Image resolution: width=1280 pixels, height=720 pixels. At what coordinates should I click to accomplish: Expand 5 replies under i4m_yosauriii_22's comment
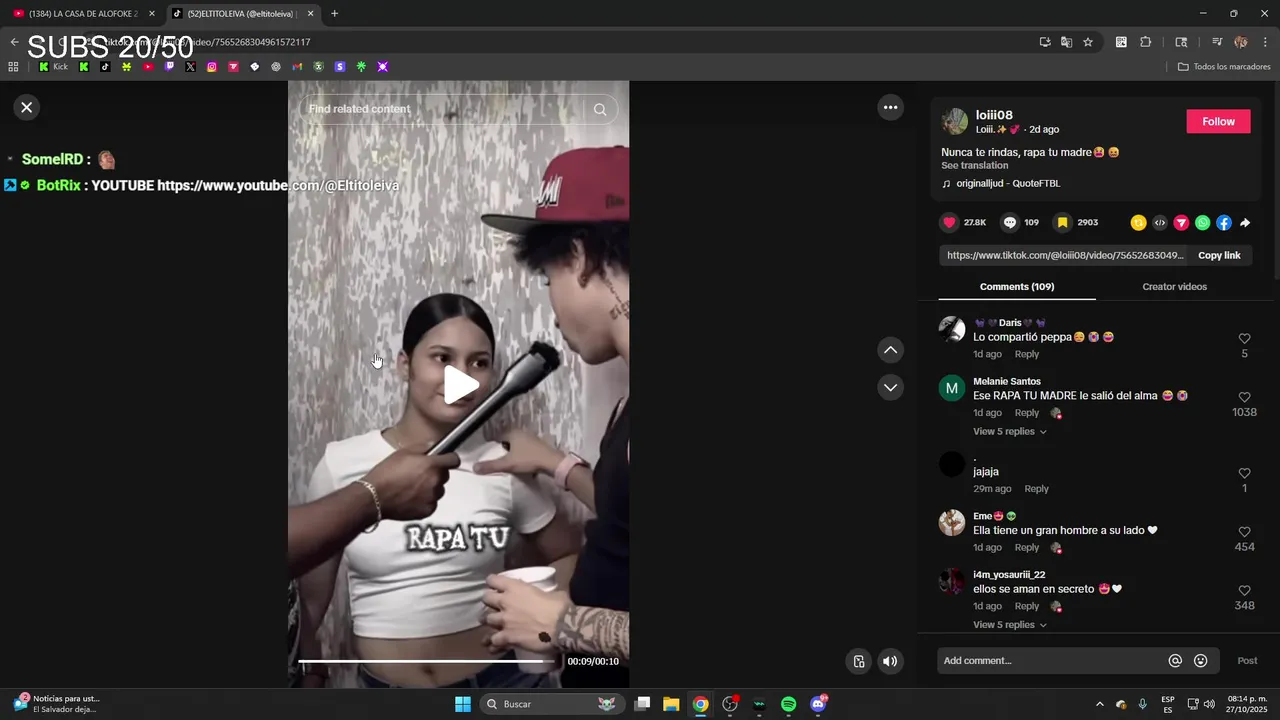1010,625
